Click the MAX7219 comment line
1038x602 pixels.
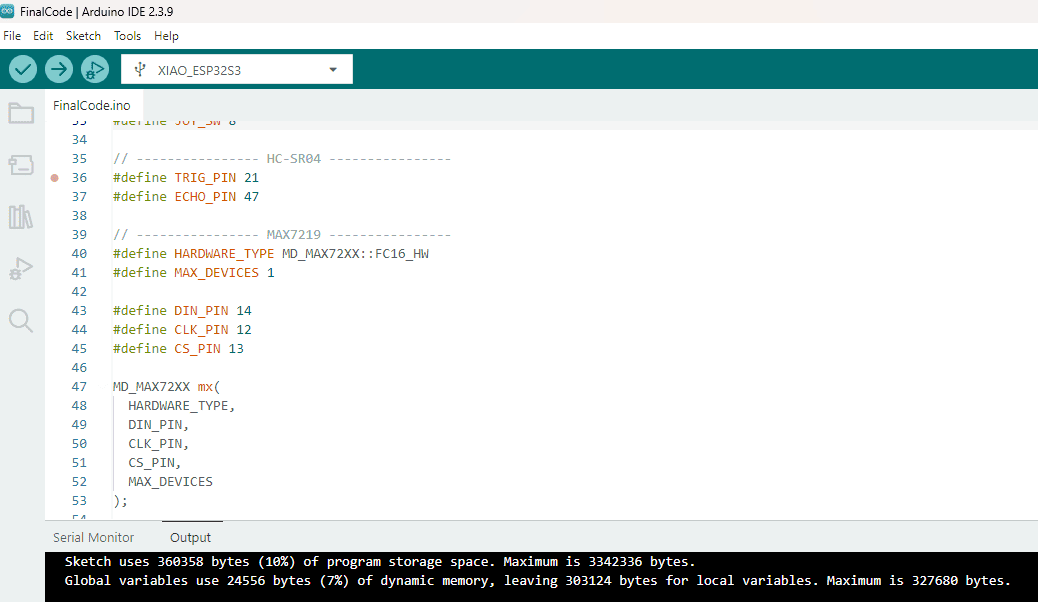[x=282, y=234]
